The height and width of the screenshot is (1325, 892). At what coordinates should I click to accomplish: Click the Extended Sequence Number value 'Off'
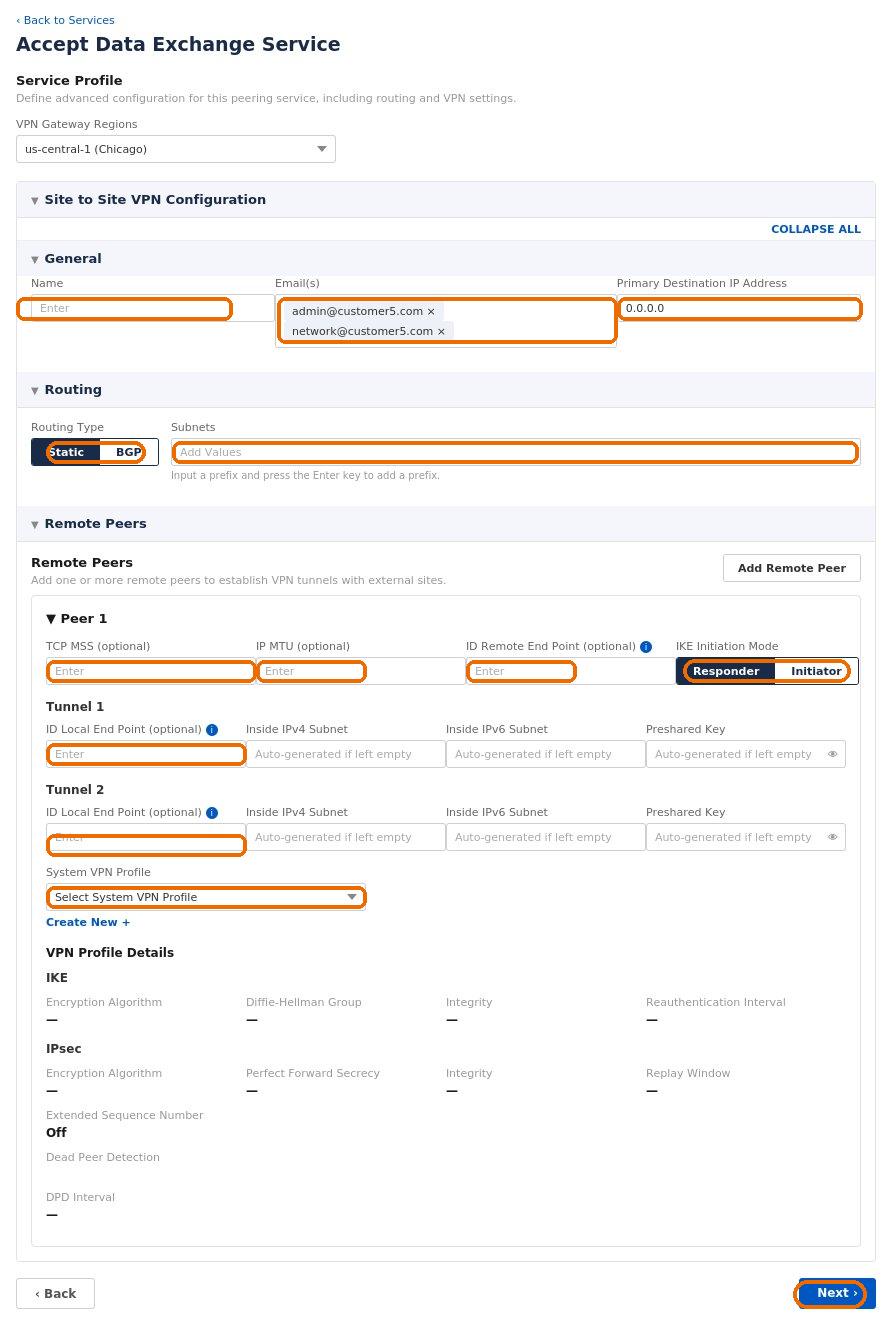pos(56,1133)
